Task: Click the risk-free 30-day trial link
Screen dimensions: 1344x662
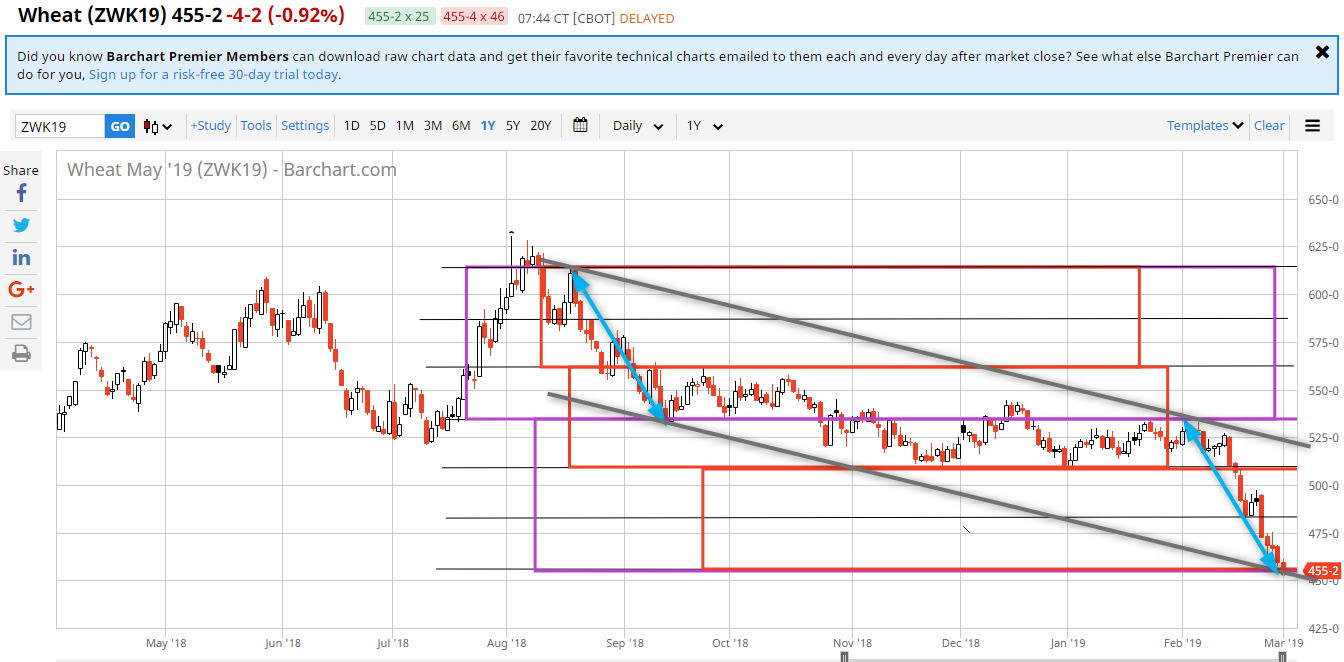Action: pos(213,75)
